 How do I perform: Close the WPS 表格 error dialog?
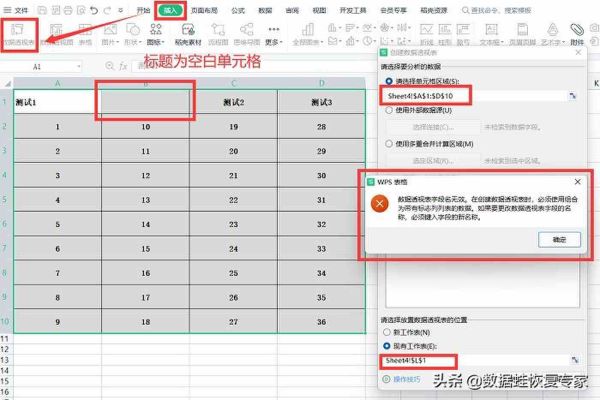tap(578, 182)
